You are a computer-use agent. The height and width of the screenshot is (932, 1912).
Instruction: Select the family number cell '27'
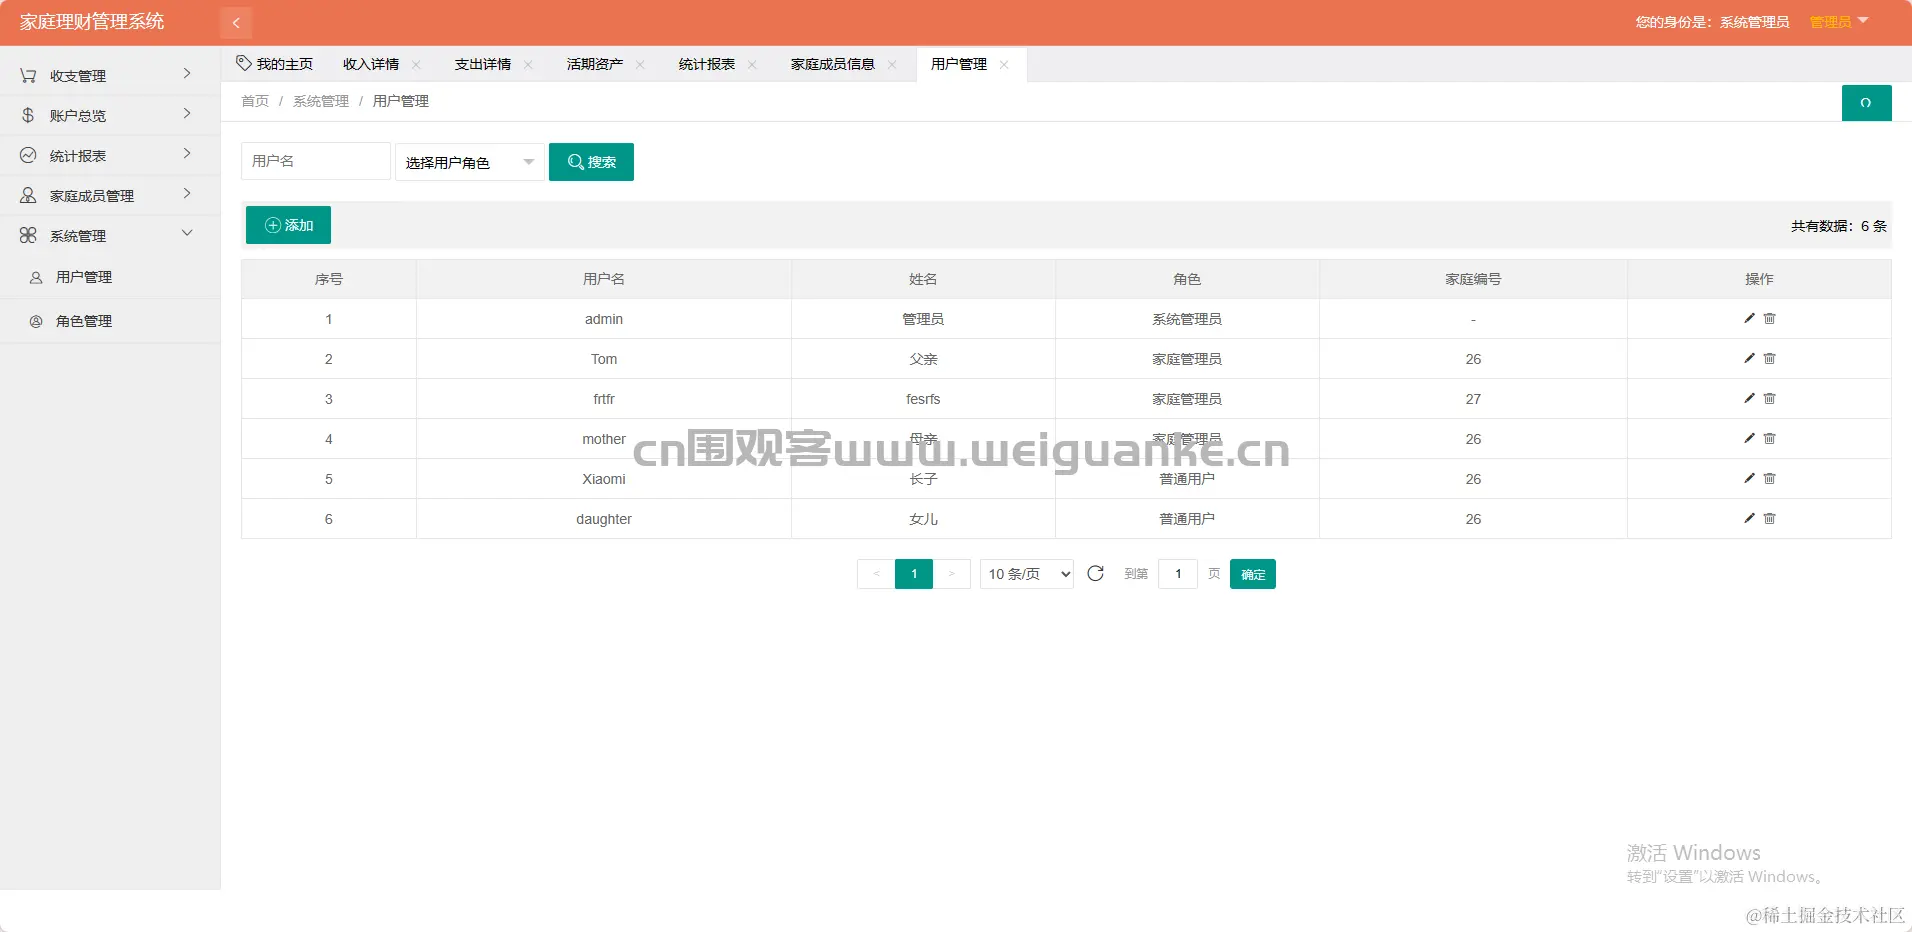tap(1473, 399)
